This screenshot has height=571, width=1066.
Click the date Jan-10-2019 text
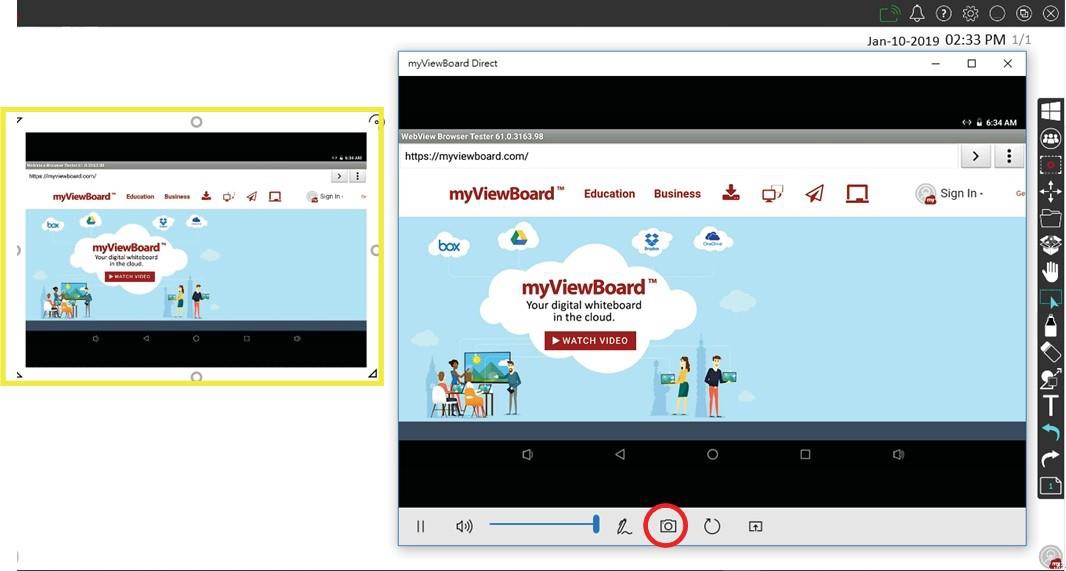[904, 41]
